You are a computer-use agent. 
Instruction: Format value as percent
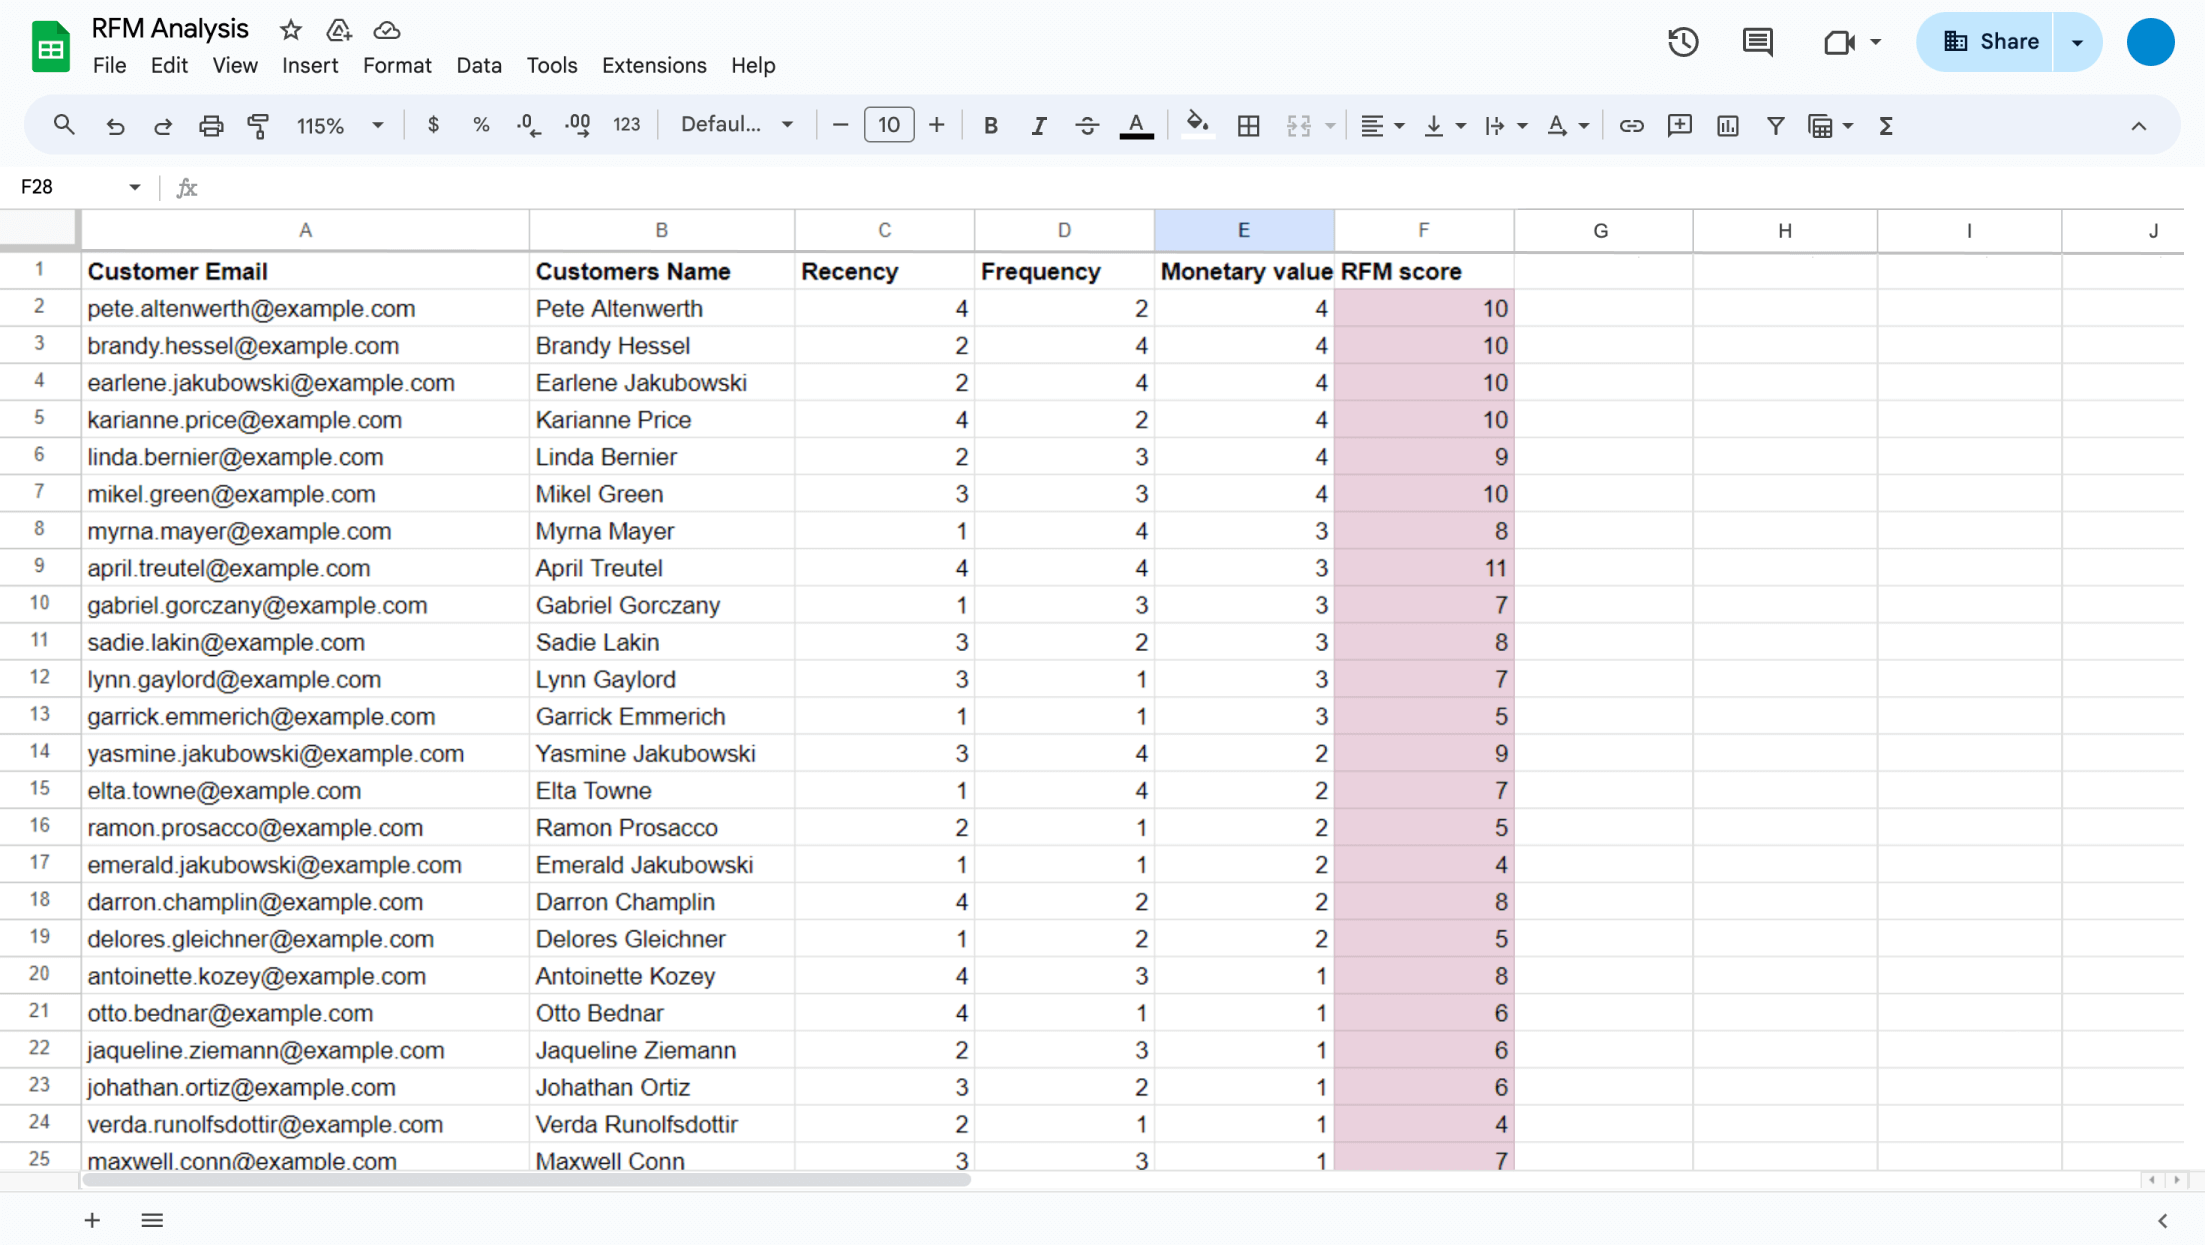[481, 125]
